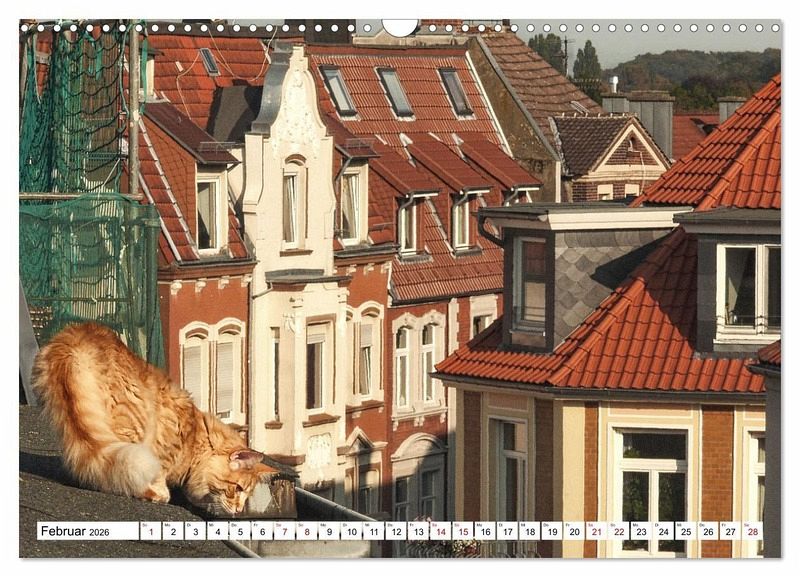
Task: Select day 16 in the calendar strip
Action: point(485,531)
